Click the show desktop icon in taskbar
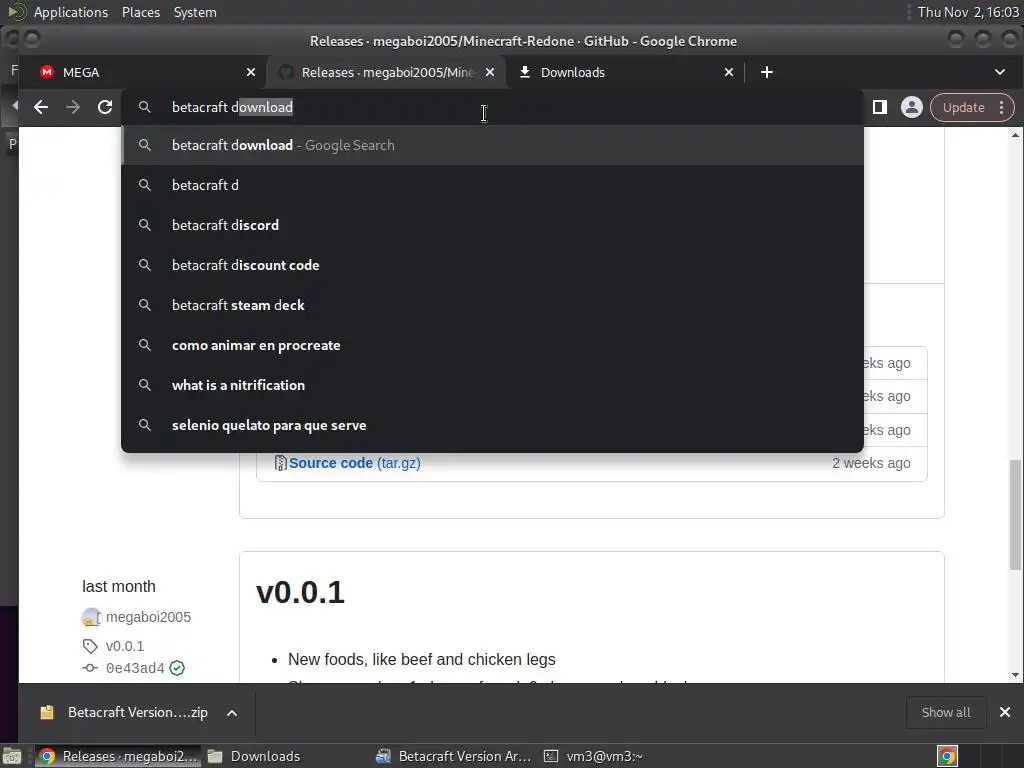Viewport: 1024px width, 768px height. (12, 756)
